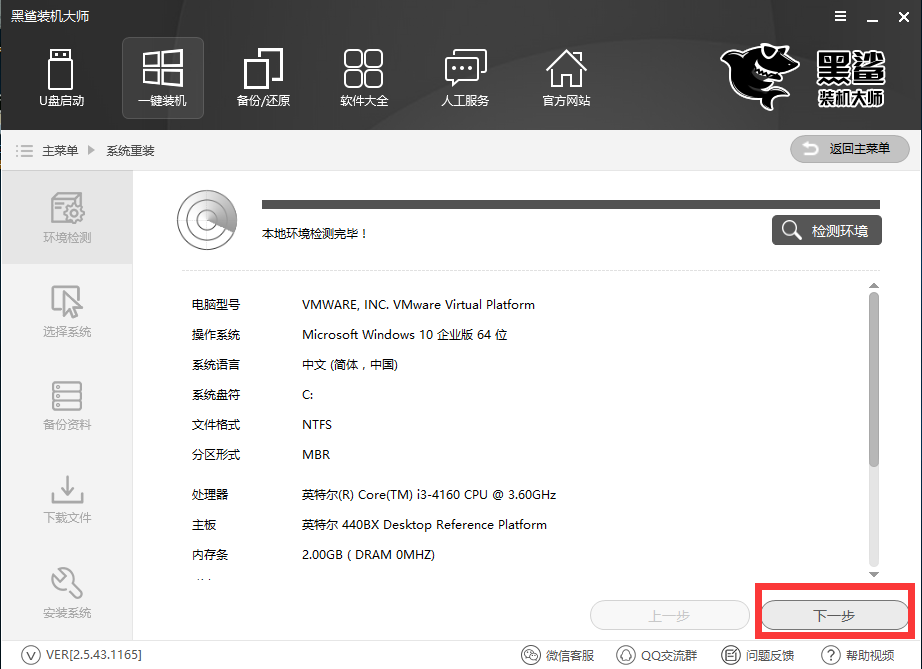Open 问题反馈 feedback form
Image resolution: width=922 pixels, height=669 pixels.
[x=757, y=655]
